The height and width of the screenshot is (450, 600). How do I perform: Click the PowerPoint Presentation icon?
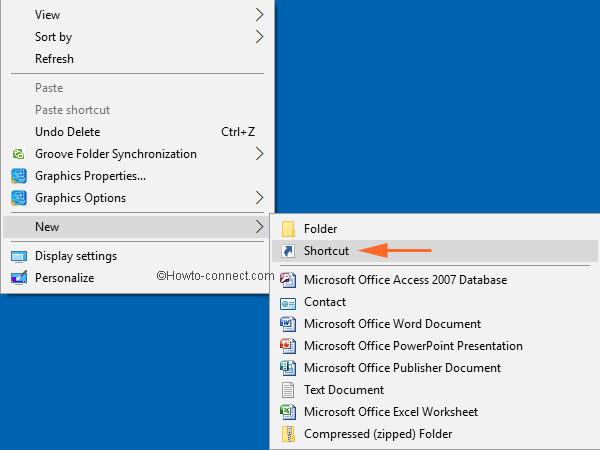click(288, 346)
